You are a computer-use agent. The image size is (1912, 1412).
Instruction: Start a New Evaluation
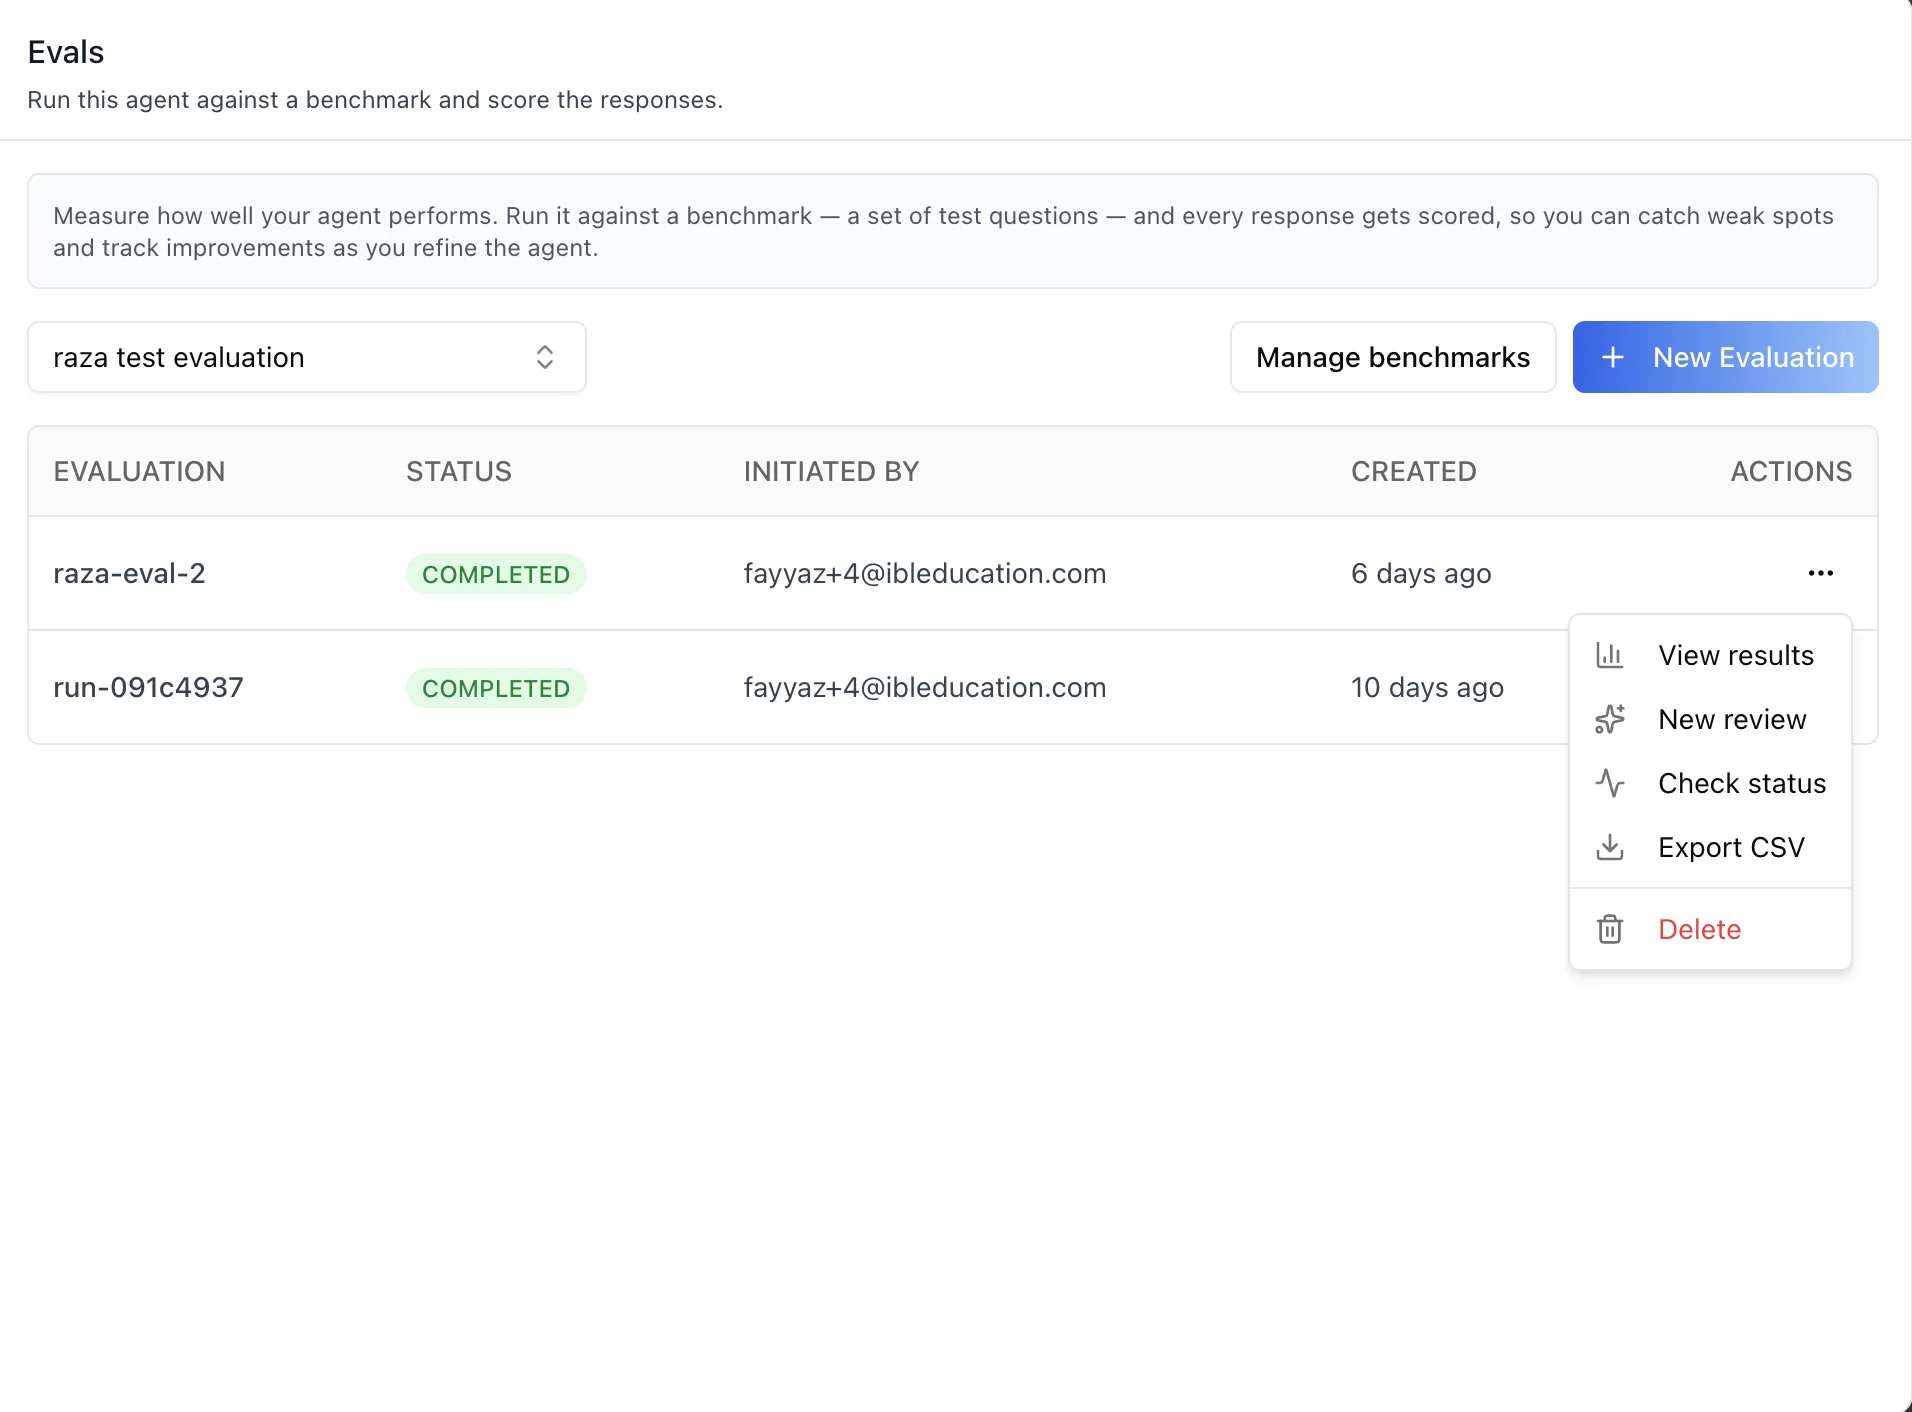1725,357
